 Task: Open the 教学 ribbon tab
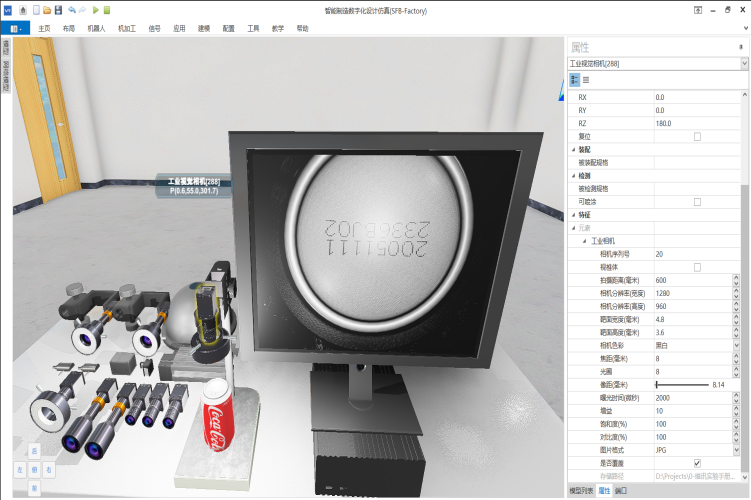pos(278,28)
